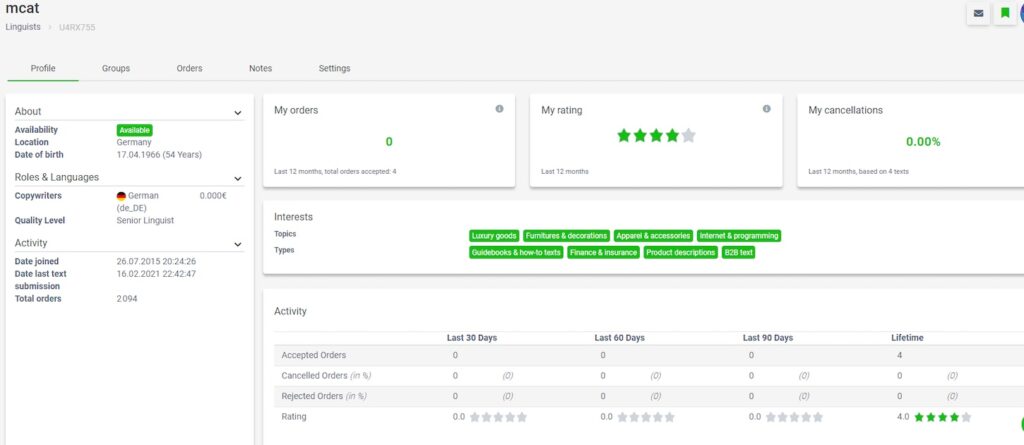Viewport: 1024px width, 445px height.
Task: Open the Settings tab
Action: (x=334, y=68)
